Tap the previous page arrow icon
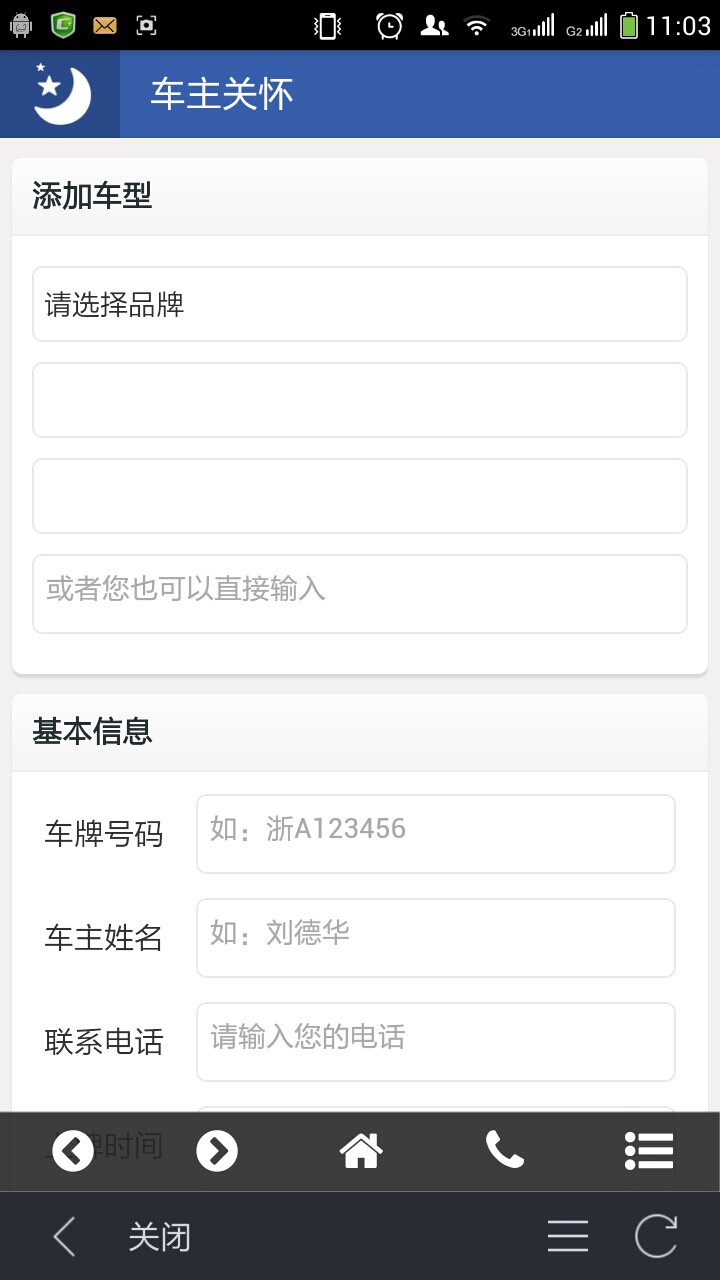This screenshot has height=1280, width=720. (73, 1151)
